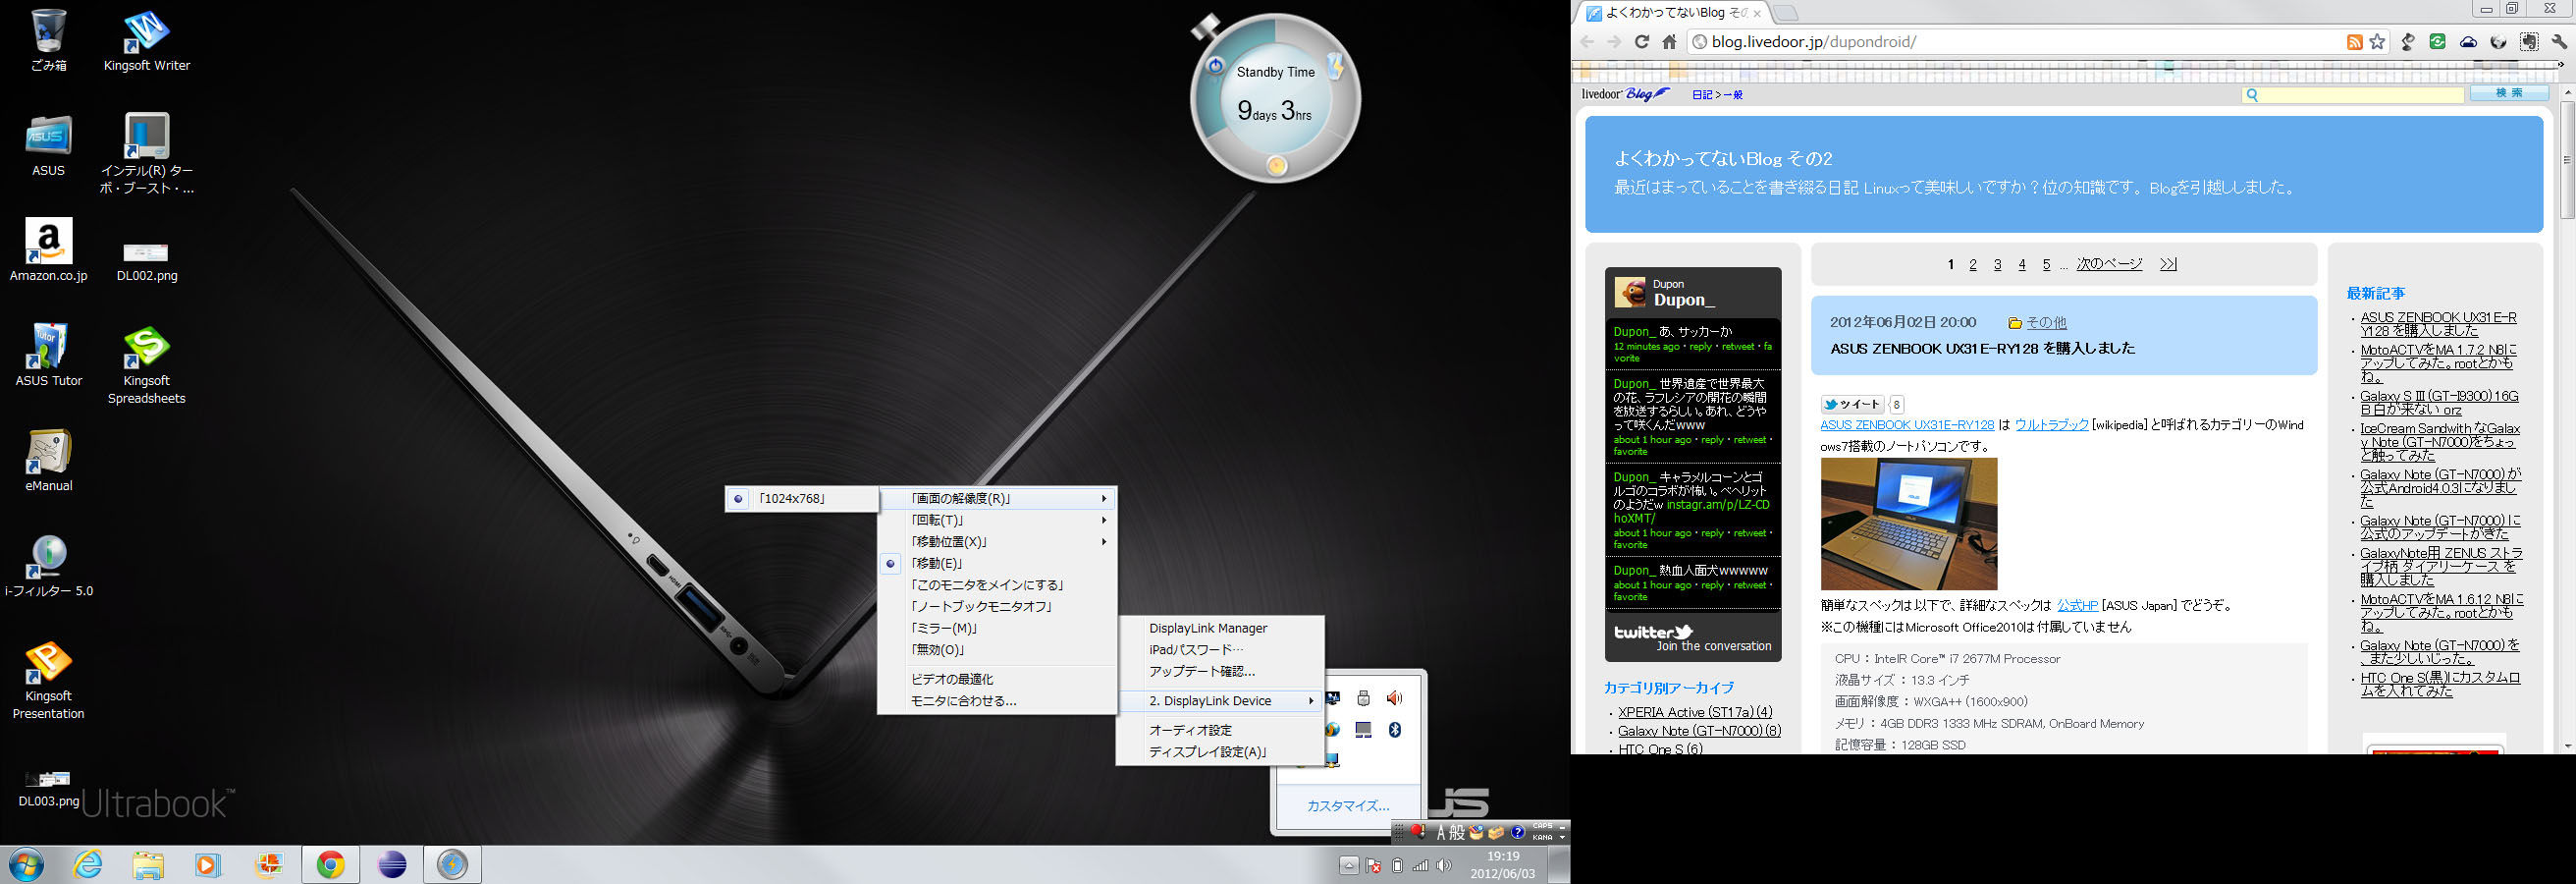Image resolution: width=2576 pixels, height=884 pixels.
Task: Expand the '2. DisplayLink Device' submenu
Action: [1220, 701]
